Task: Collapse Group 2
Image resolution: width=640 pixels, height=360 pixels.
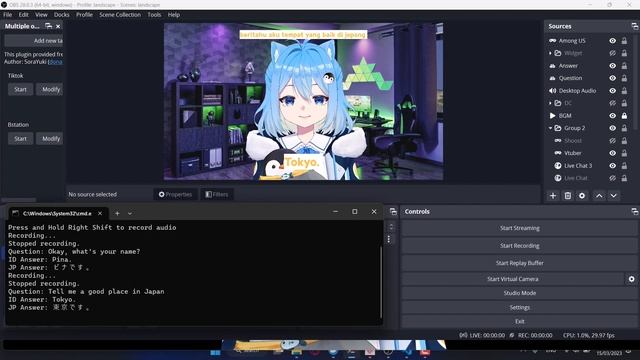Action: [x=550, y=128]
